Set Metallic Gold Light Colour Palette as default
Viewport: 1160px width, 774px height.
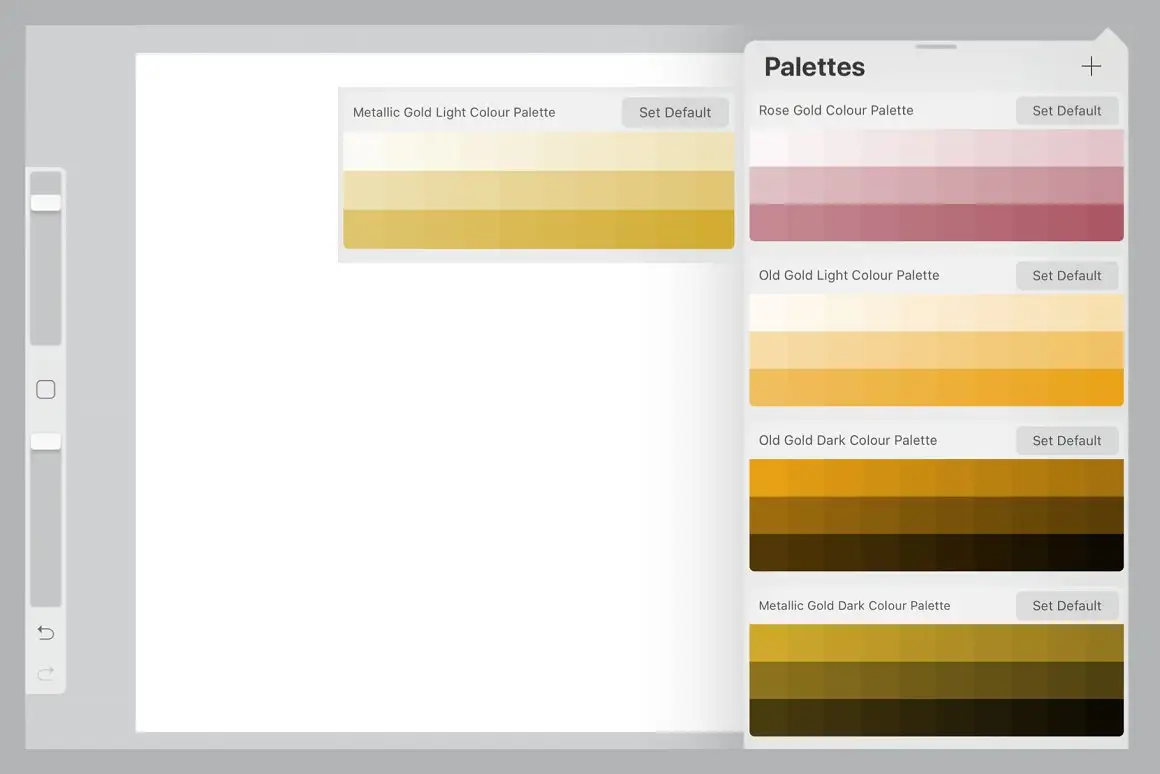(x=675, y=112)
